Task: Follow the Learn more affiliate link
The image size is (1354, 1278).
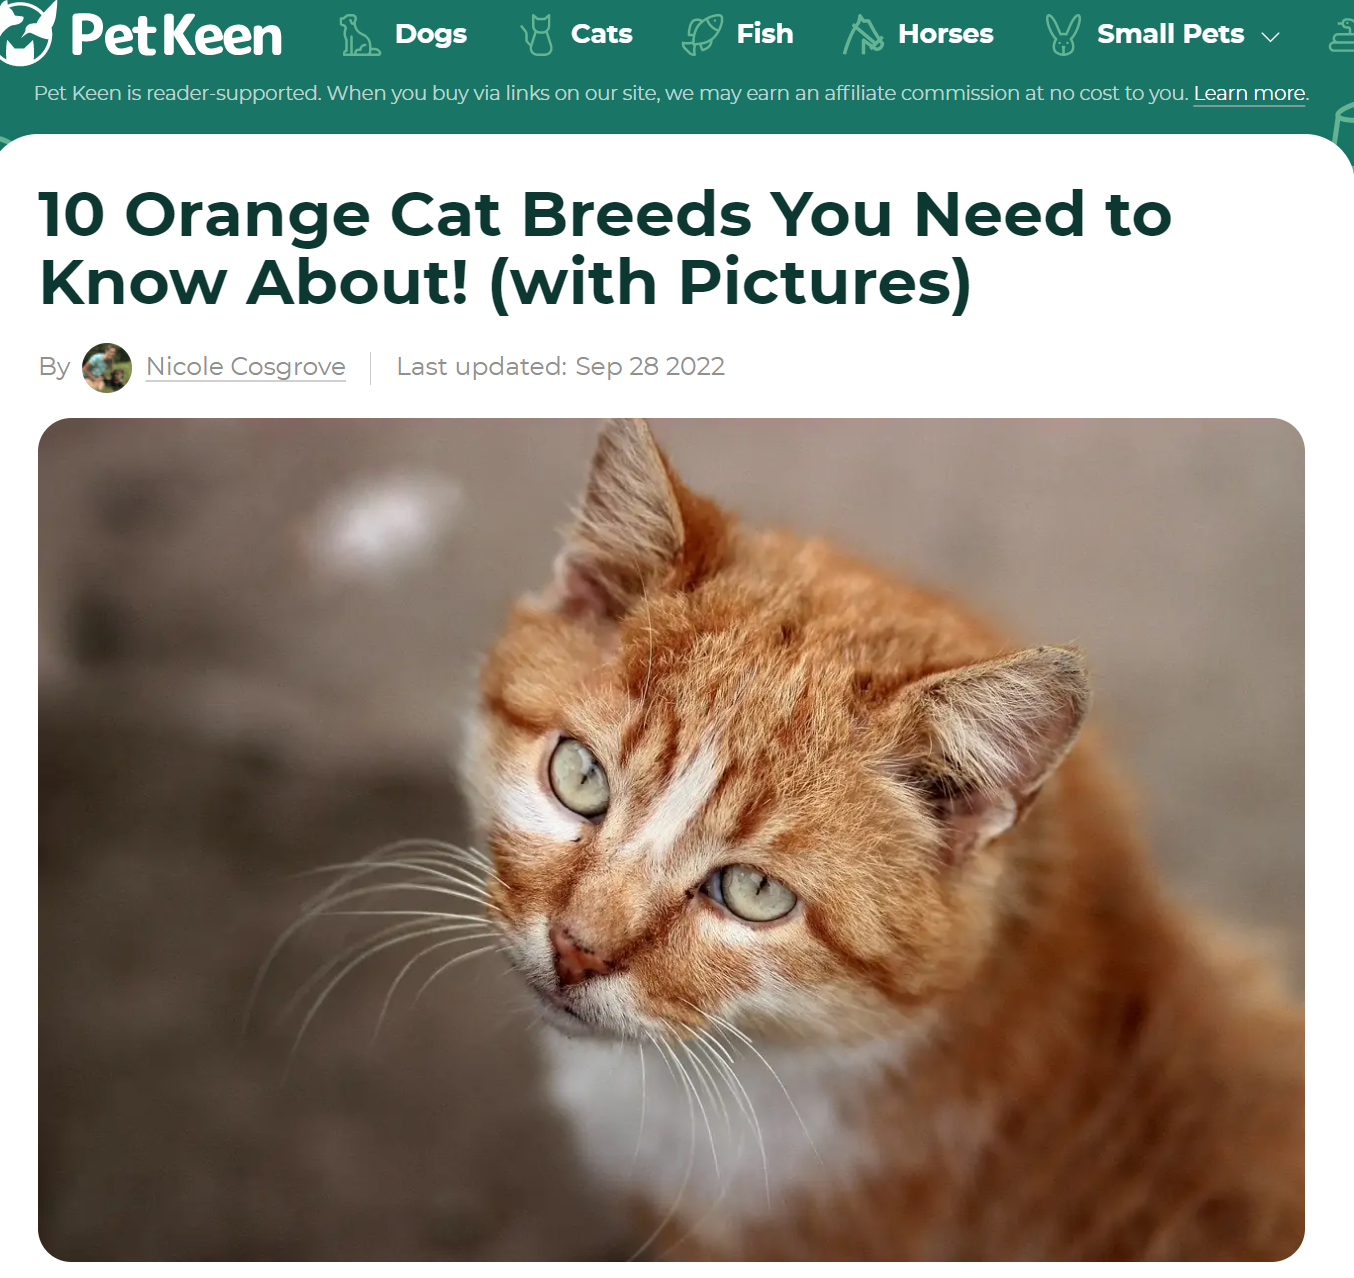Action: [x=1250, y=94]
